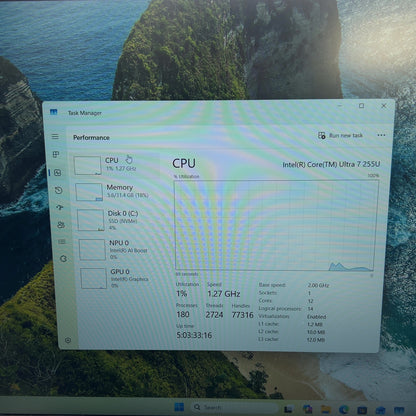Click the Performance page heading
Image resolution: width=416 pixels, height=416 pixels.
[x=91, y=137]
